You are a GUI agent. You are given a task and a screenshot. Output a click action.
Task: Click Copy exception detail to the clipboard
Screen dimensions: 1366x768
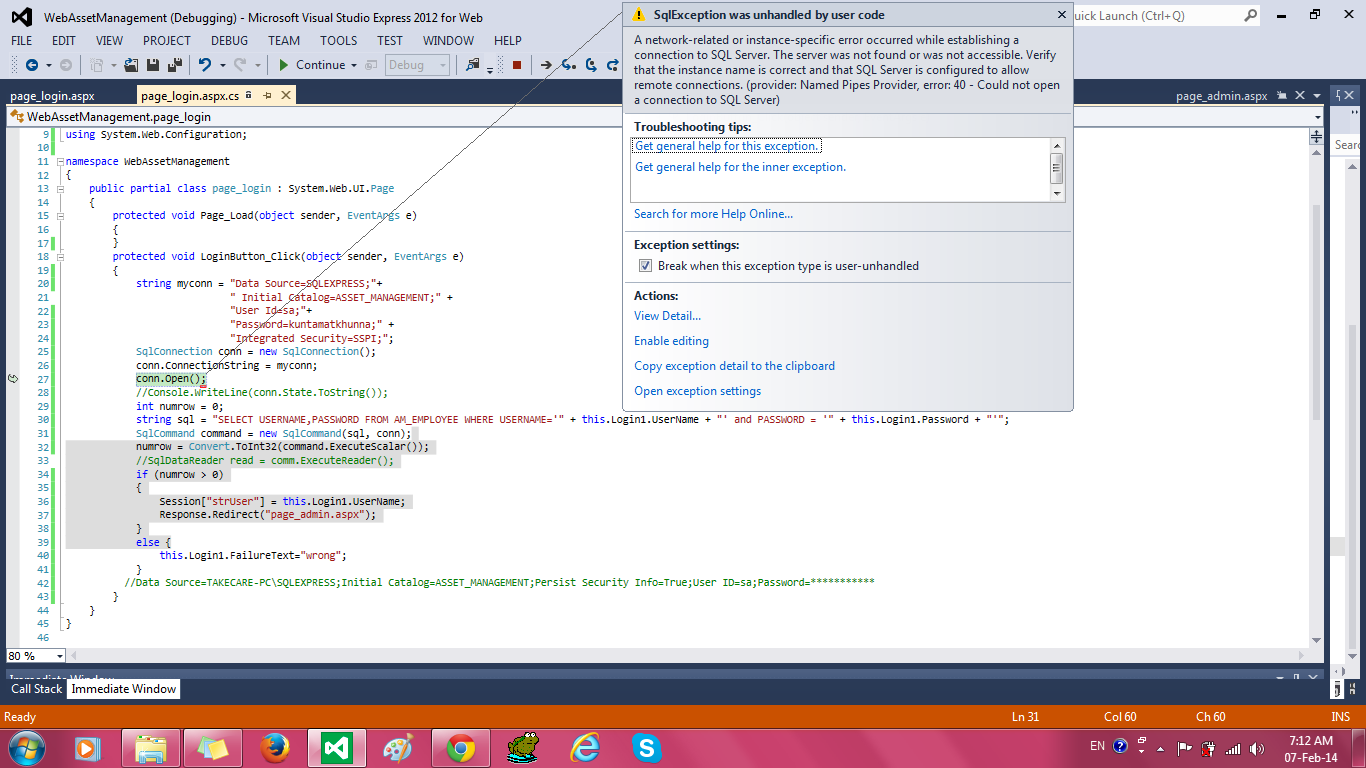pyautogui.click(x=734, y=366)
